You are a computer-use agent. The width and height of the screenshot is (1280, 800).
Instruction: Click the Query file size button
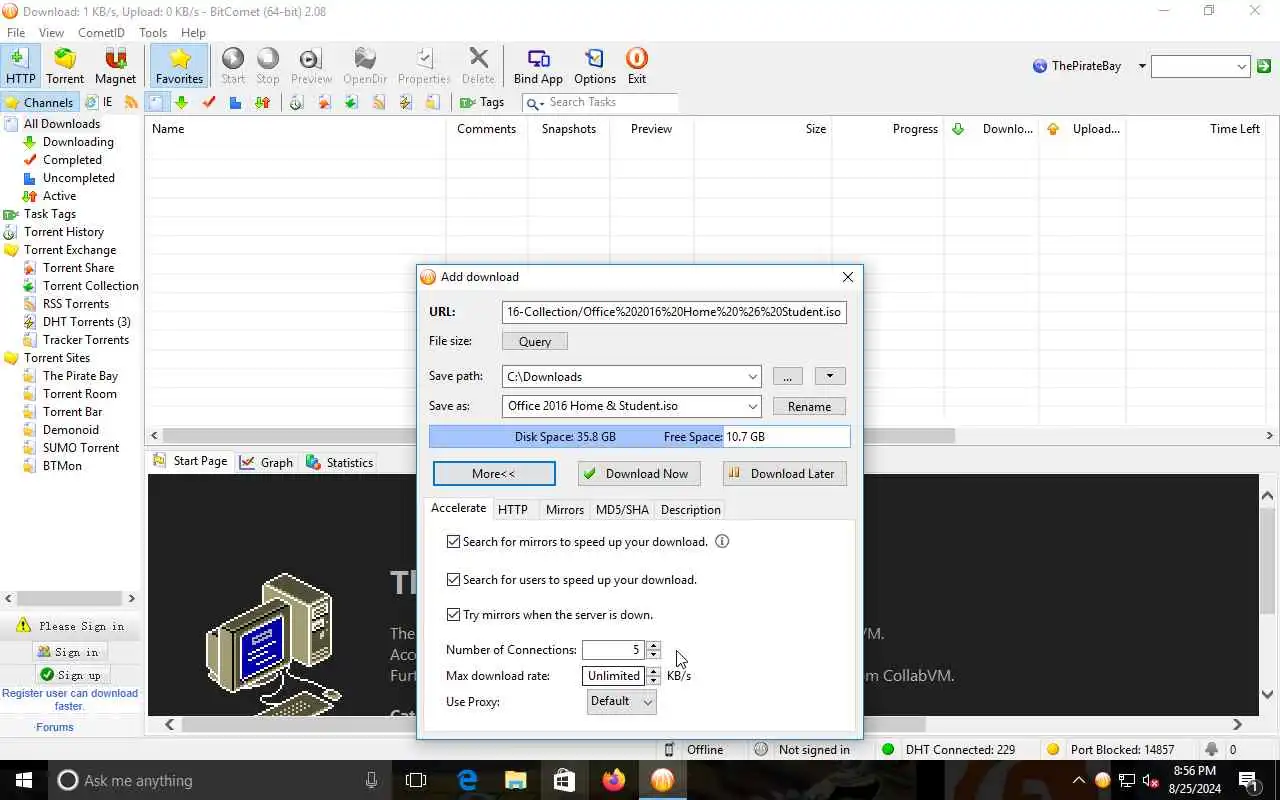click(x=535, y=341)
